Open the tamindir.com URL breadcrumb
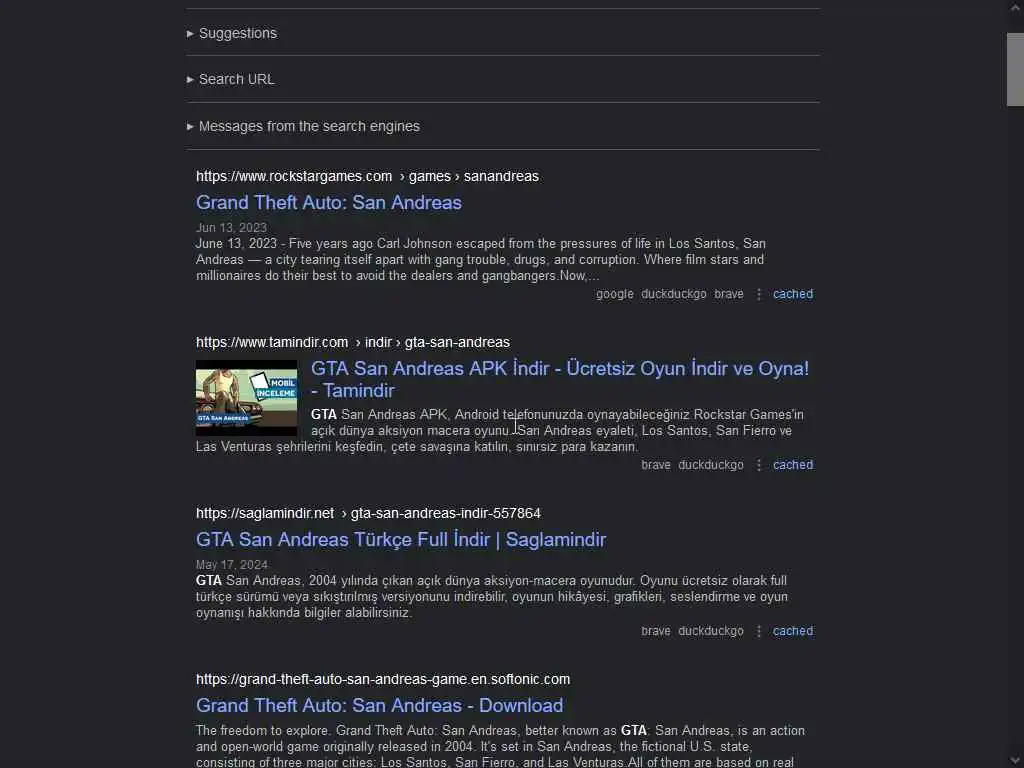The image size is (1024, 768). (353, 342)
